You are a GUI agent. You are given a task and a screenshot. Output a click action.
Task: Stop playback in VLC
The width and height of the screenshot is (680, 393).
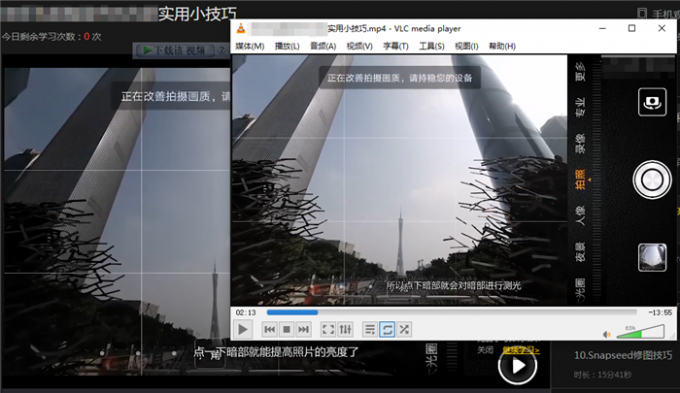pyautogui.click(x=286, y=330)
